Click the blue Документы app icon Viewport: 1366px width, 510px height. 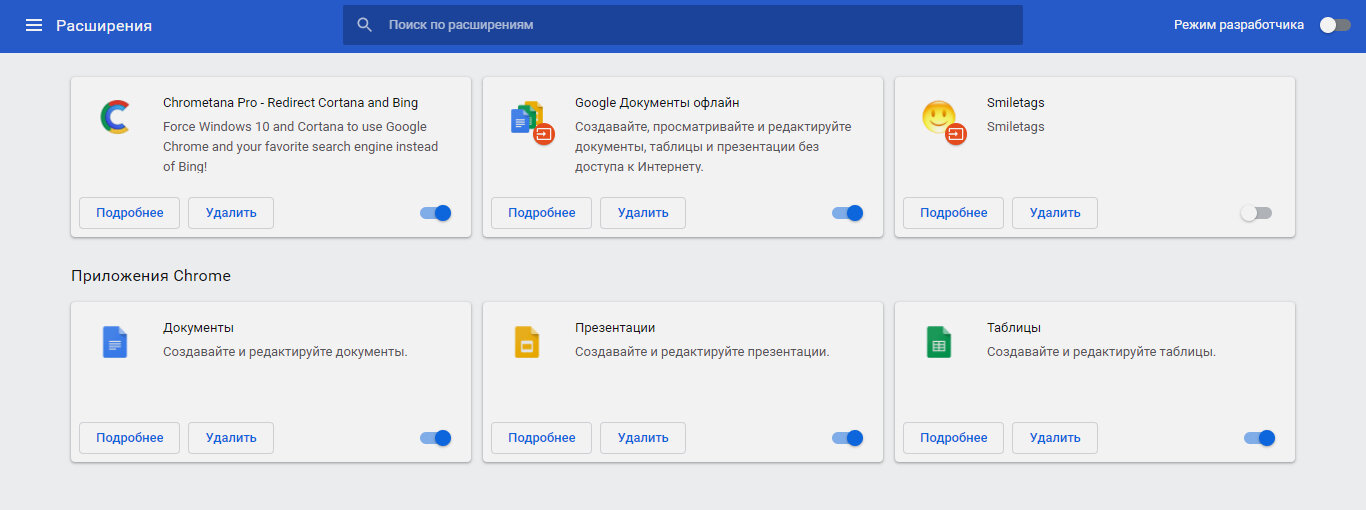point(115,342)
